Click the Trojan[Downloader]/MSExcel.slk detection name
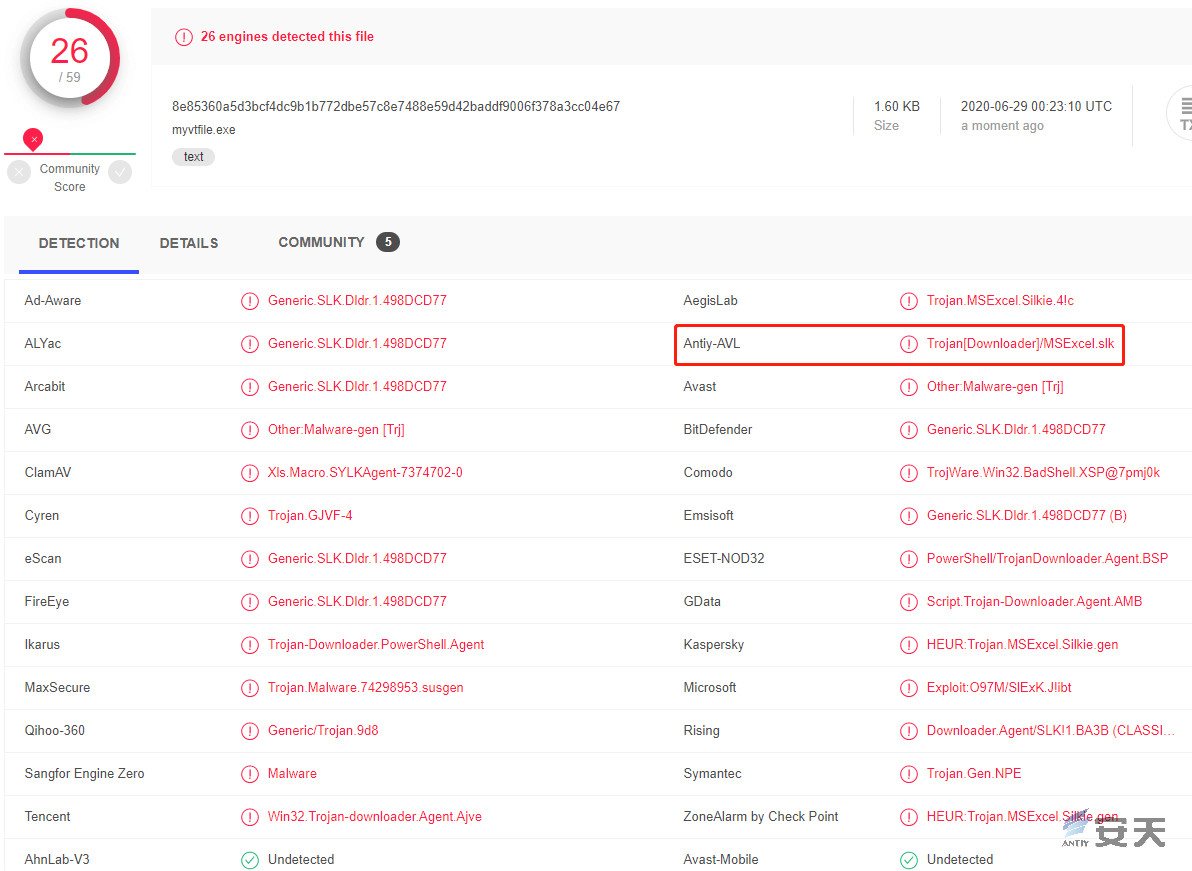 coord(1020,344)
